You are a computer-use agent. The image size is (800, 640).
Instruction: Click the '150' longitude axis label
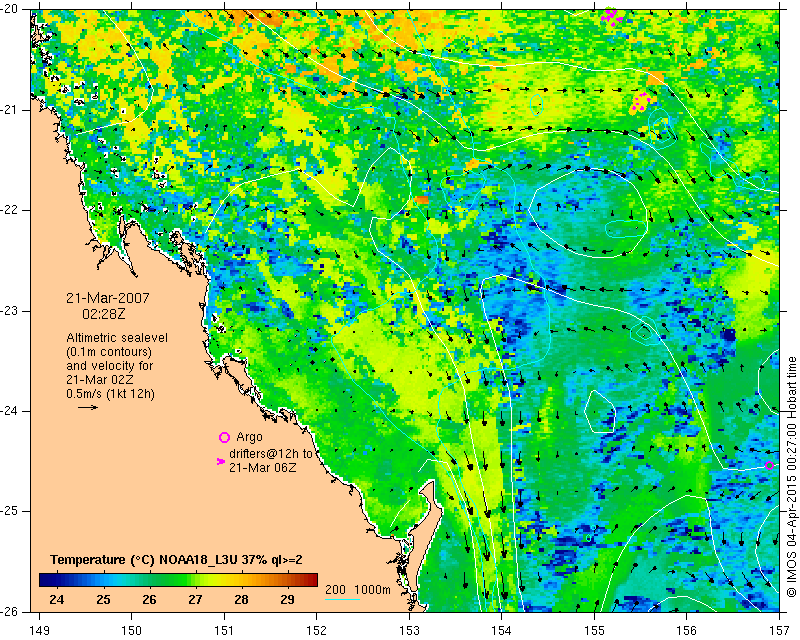[131, 631]
